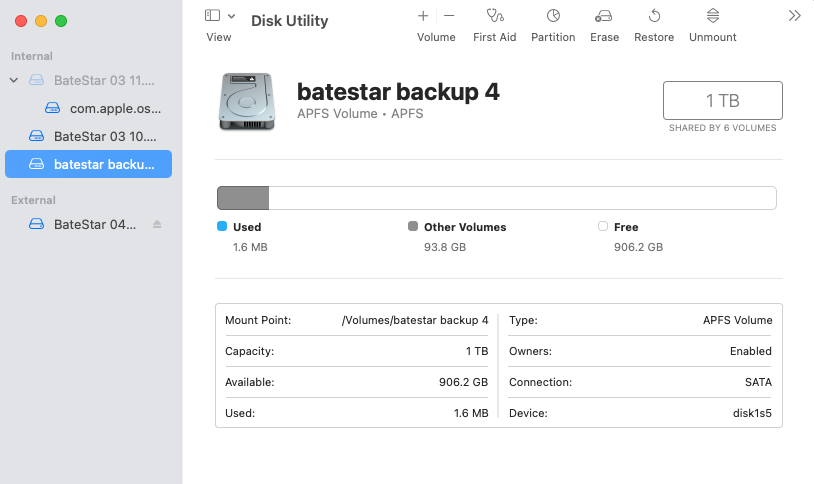Click the free space portion of usage bar

point(522,198)
